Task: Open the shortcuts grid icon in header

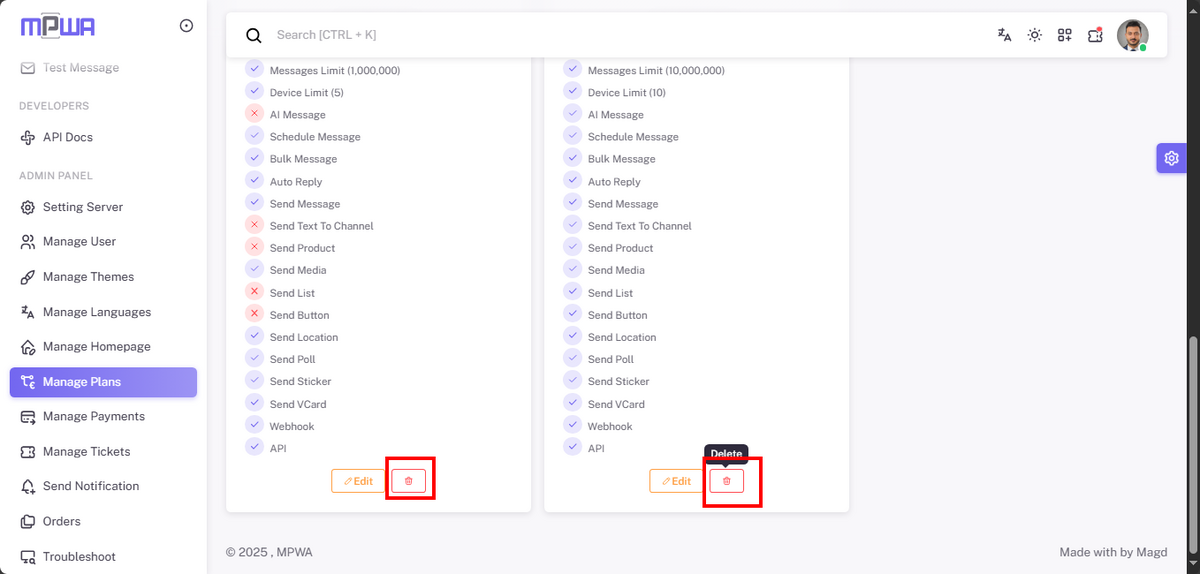Action: 1065,35
